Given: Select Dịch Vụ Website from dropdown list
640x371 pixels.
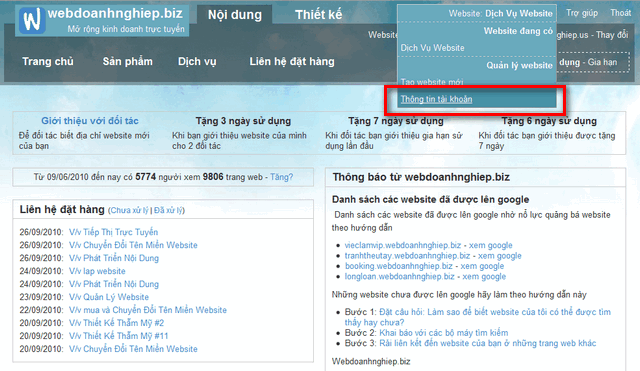Looking at the screenshot, I should [432, 48].
